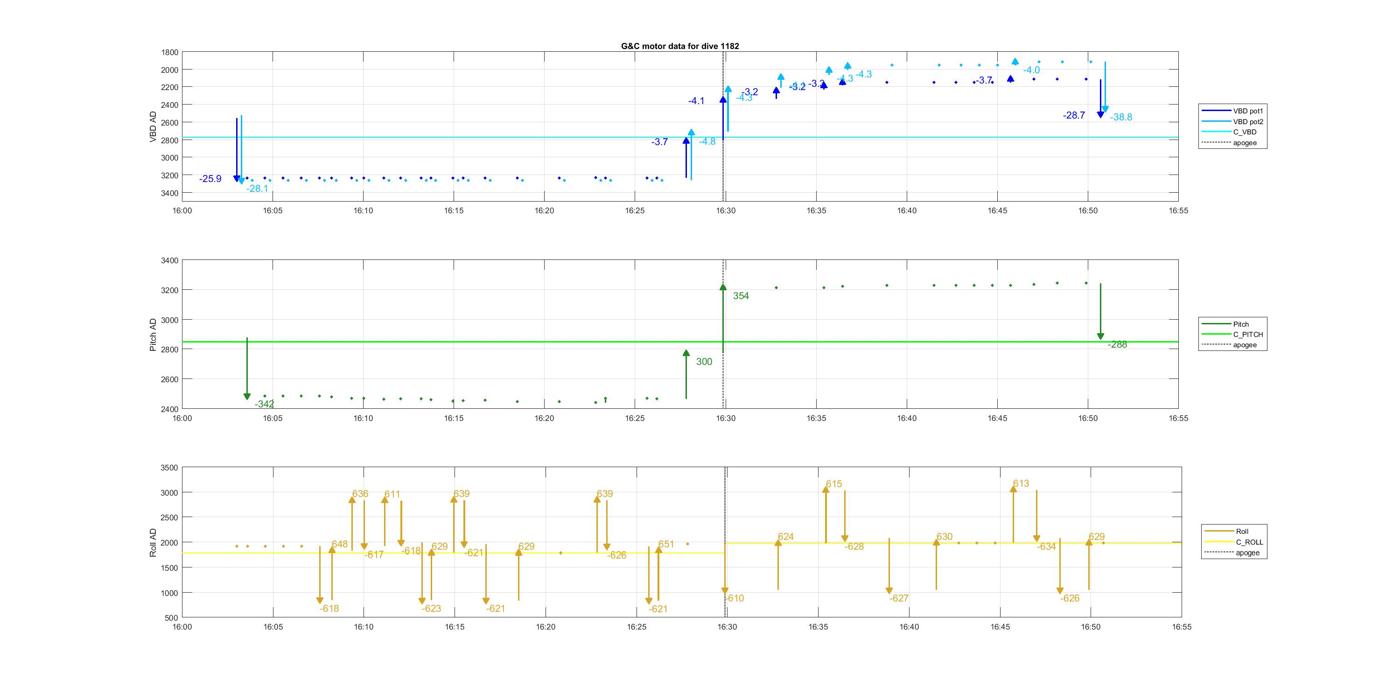The width and height of the screenshot is (1400, 693).
Task: Click the "Roll AD" y-axis label
Action: click(x=153, y=542)
